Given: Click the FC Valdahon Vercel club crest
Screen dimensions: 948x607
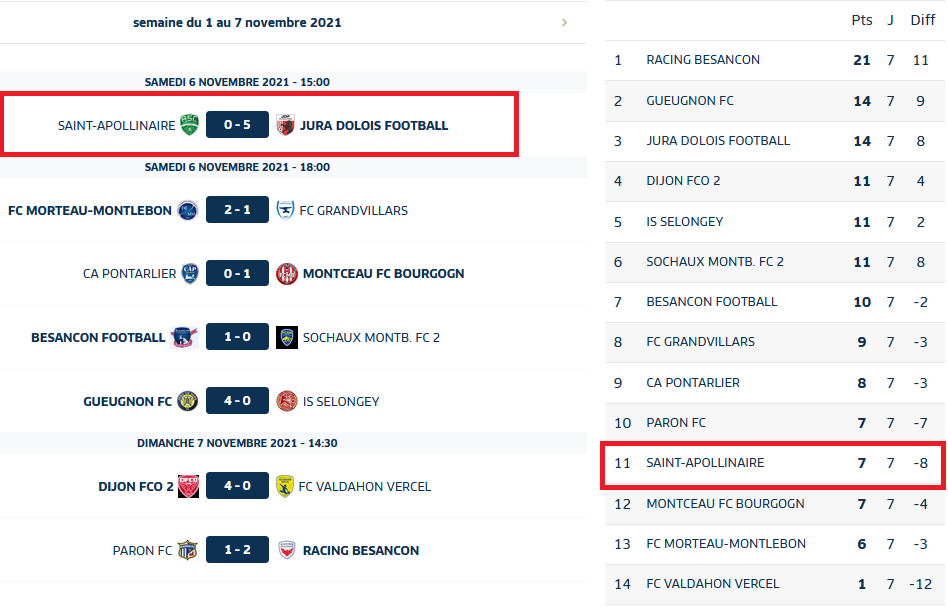Looking at the screenshot, I should pos(285,486).
